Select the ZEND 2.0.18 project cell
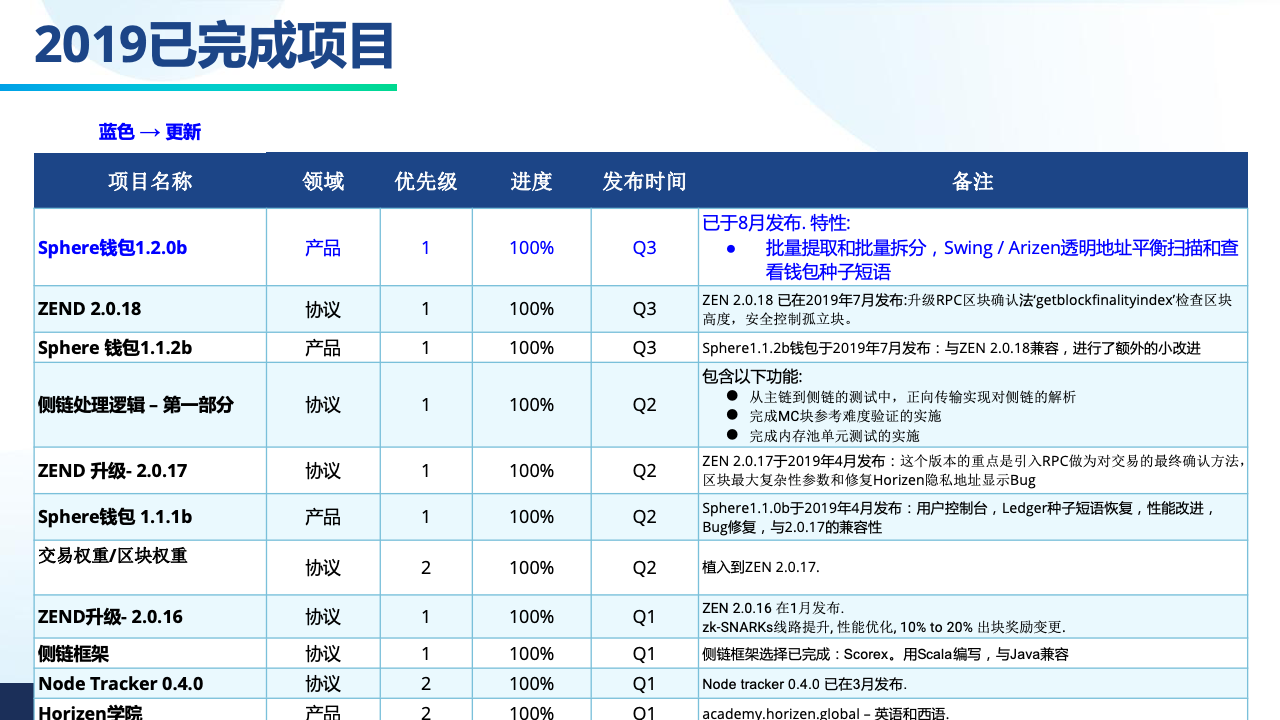Image resolution: width=1280 pixels, height=720 pixels. tap(90, 309)
